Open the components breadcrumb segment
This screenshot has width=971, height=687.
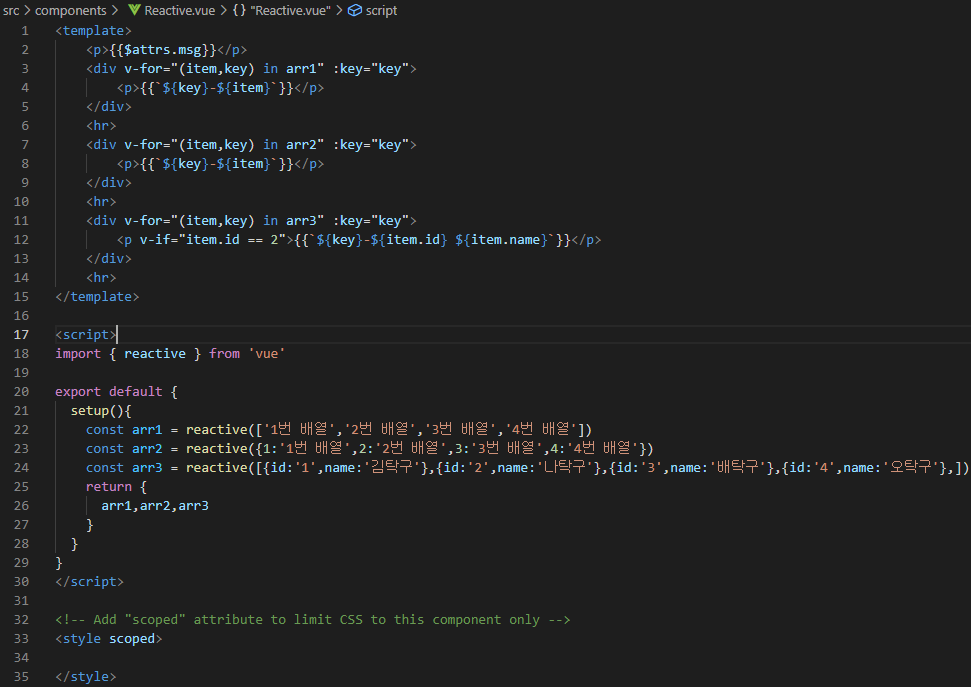tap(71, 11)
